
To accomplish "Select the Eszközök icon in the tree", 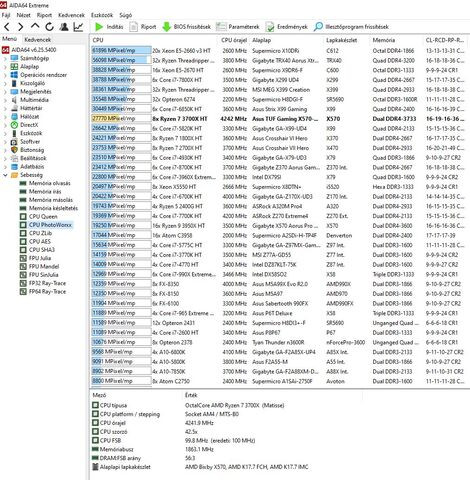I will click(x=14, y=133).
